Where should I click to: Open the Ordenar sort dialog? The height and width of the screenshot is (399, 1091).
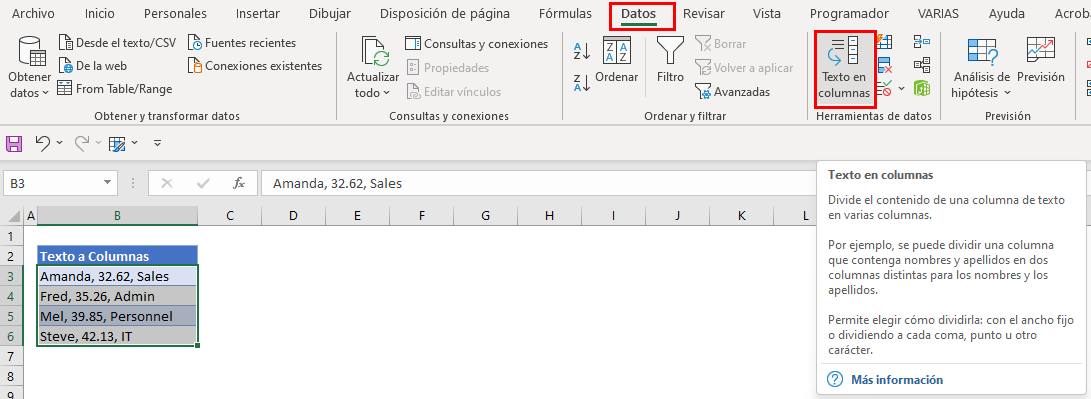(616, 61)
